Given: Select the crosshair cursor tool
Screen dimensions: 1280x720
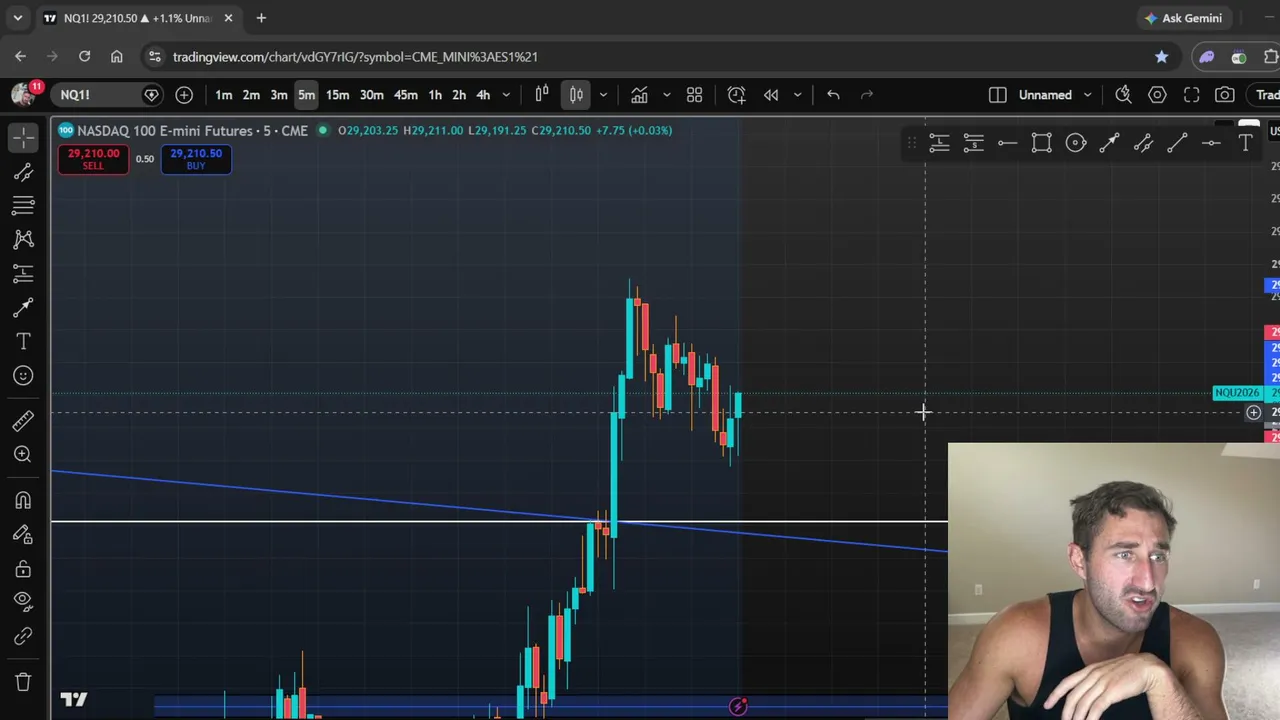Looking at the screenshot, I should pyautogui.click(x=23, y=138).
